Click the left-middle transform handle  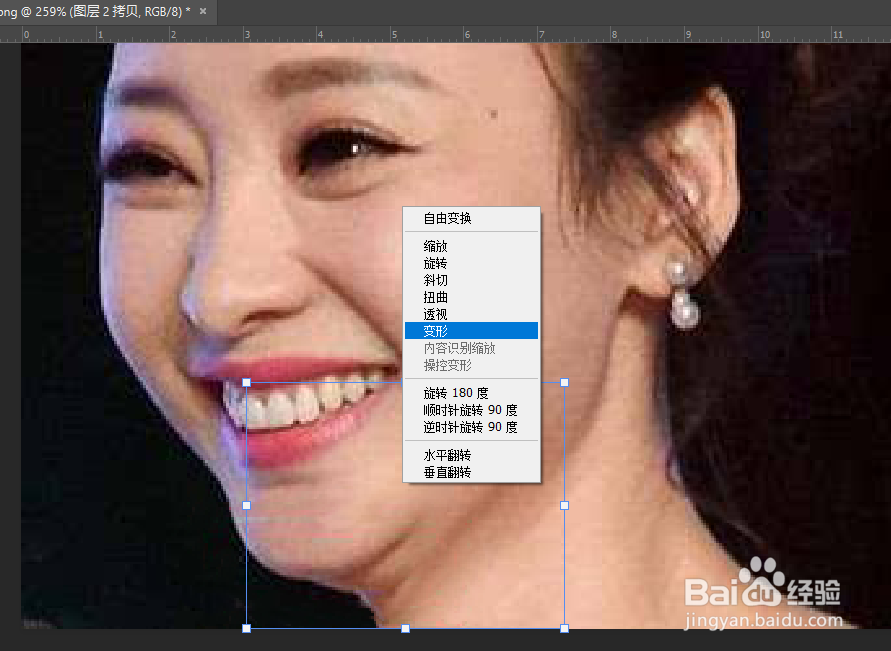247,505
